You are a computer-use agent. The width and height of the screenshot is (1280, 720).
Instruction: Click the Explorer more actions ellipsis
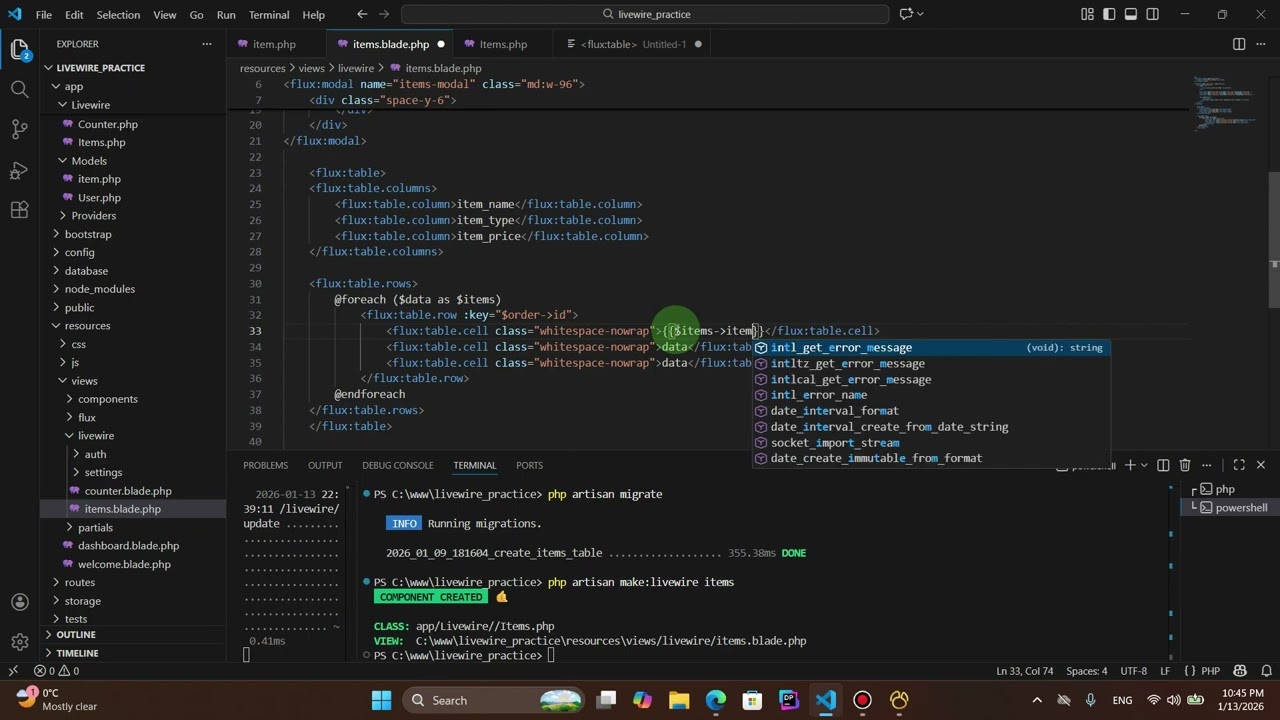coord(207,44)
